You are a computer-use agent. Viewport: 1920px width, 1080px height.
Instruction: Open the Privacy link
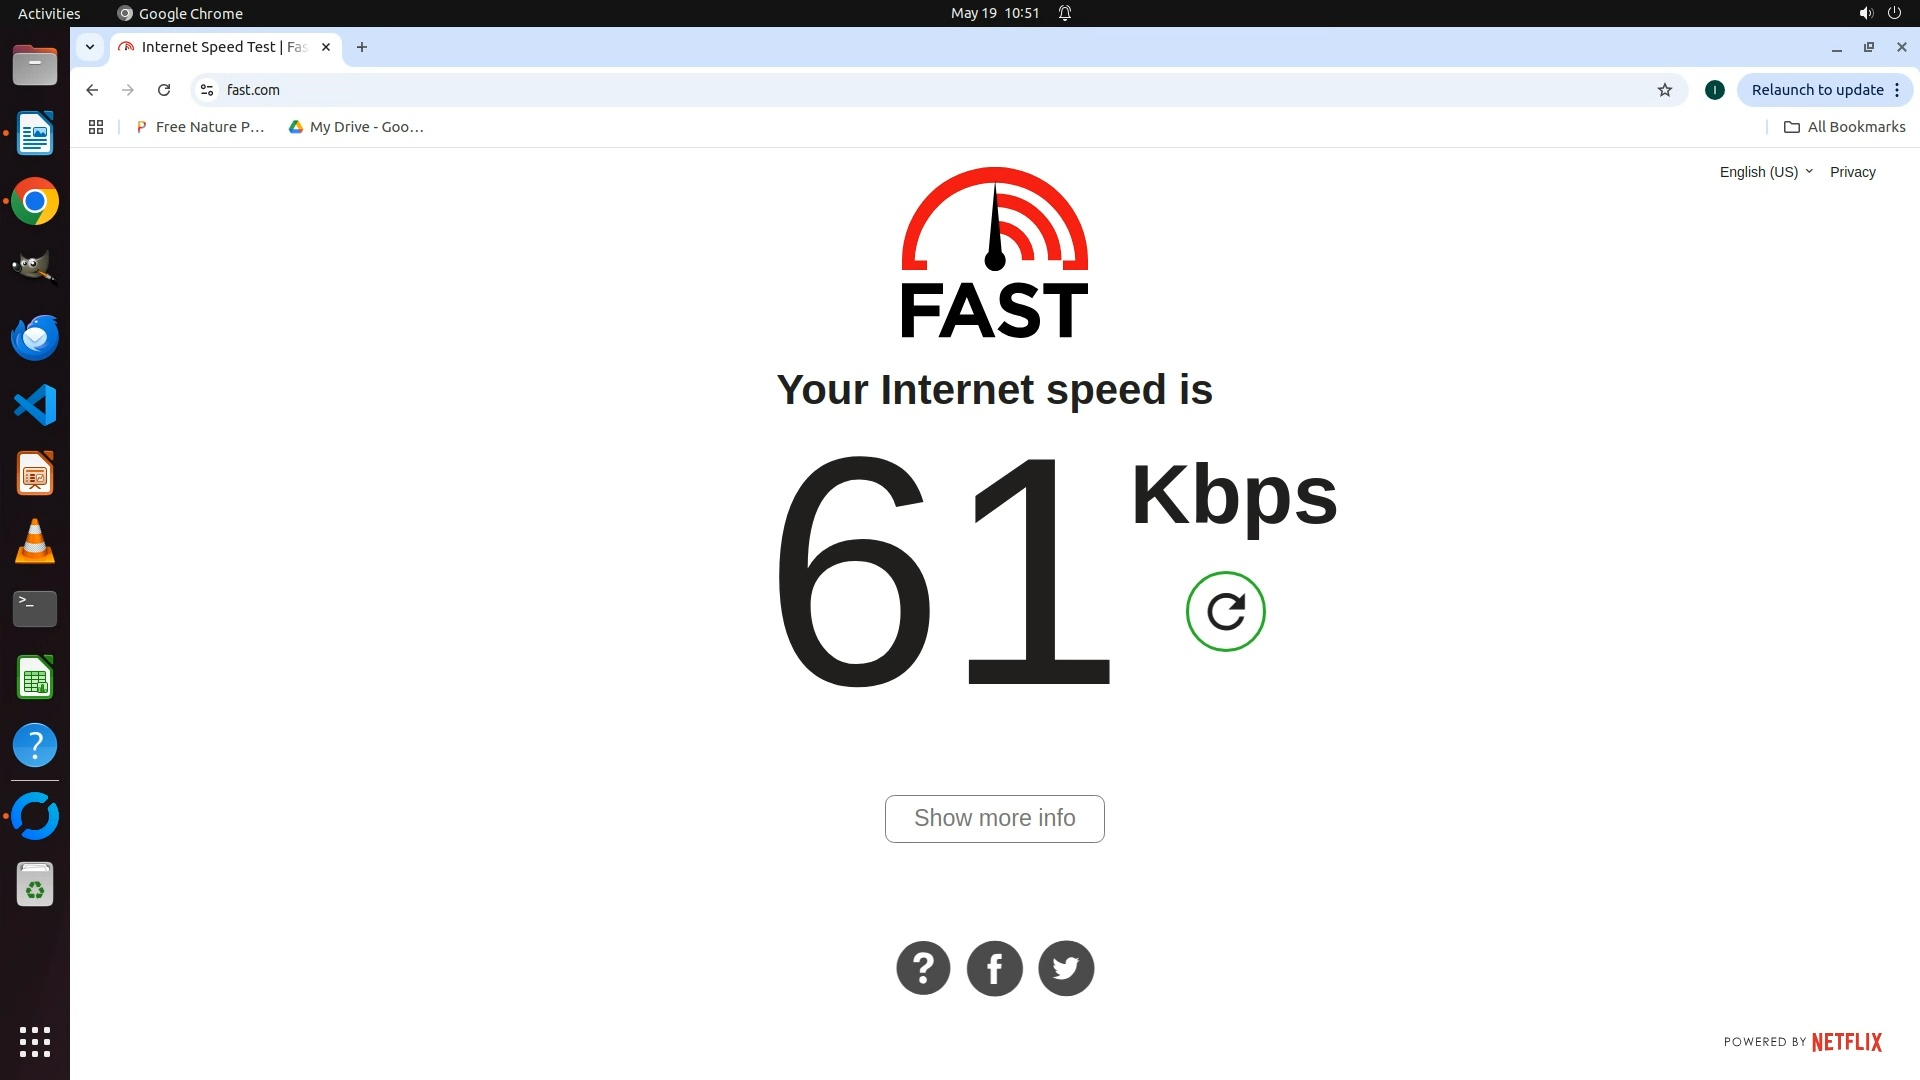click(x=1853, y=172)
